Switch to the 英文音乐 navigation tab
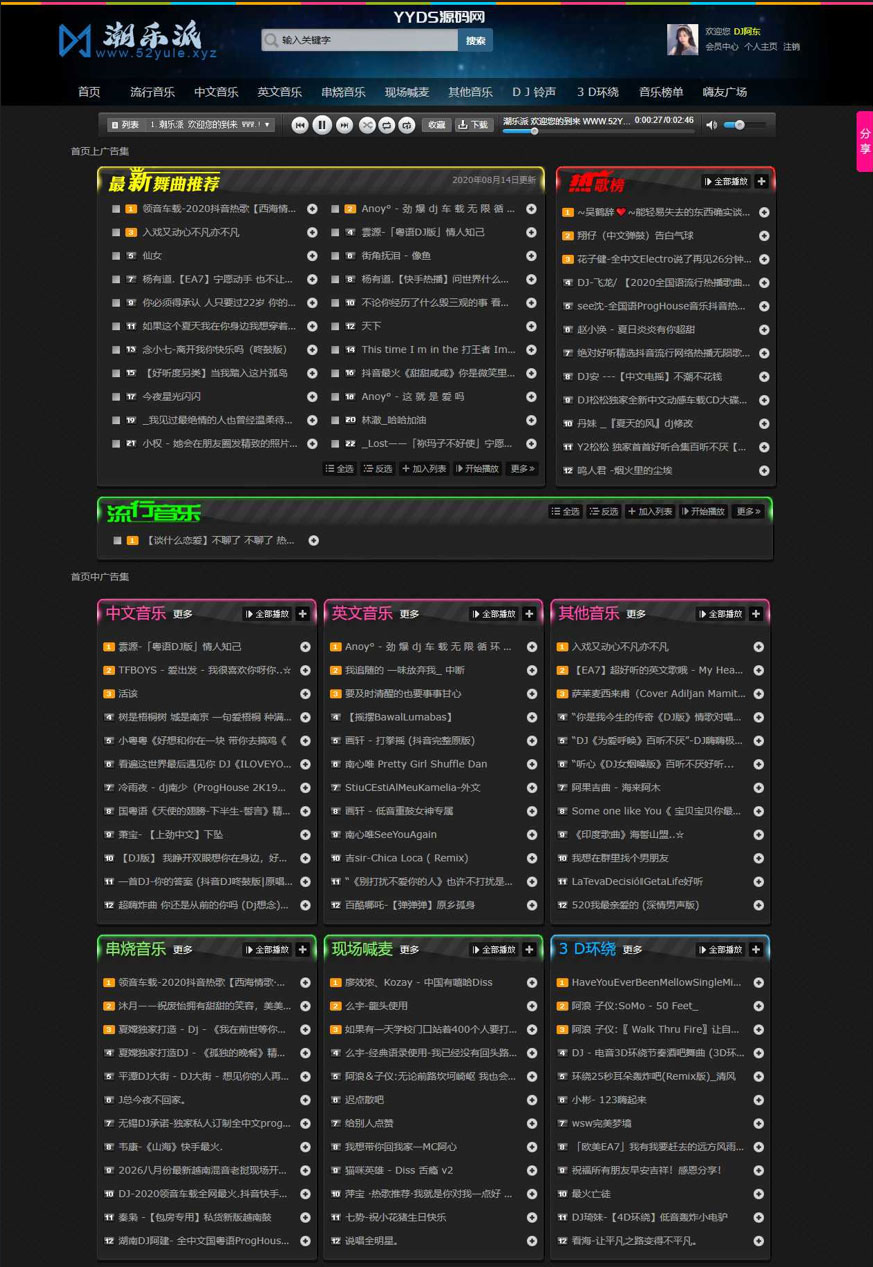This screenshot has height=1267, width=873. click(279, 91)
